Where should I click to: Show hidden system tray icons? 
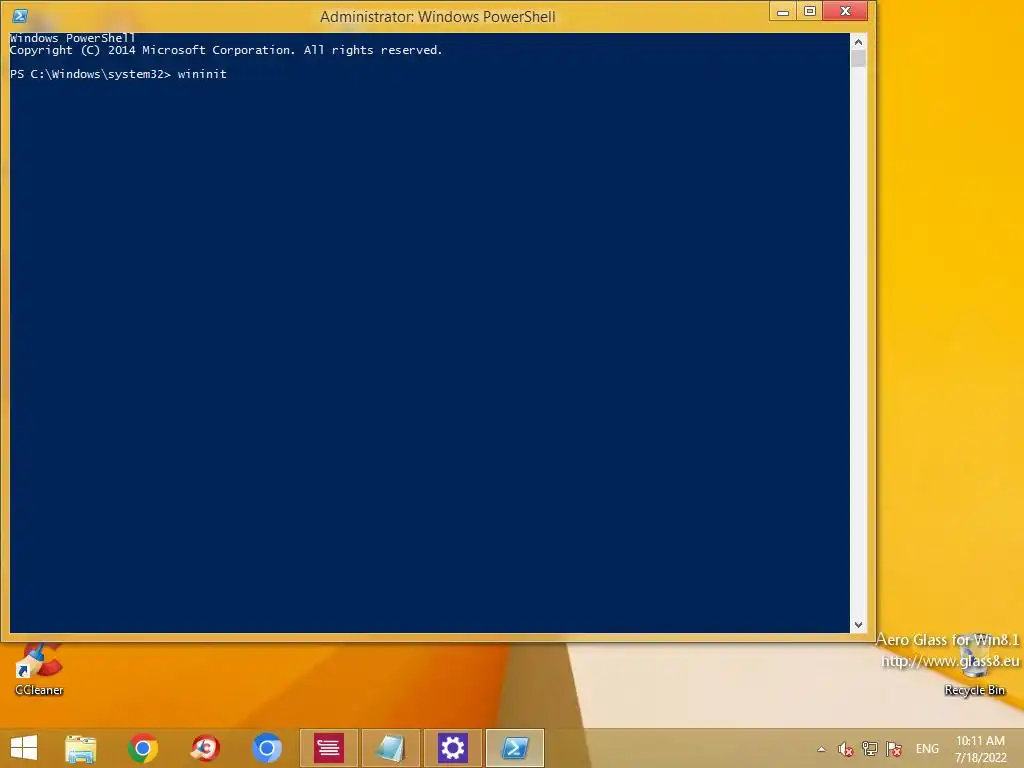coord(821,749)
